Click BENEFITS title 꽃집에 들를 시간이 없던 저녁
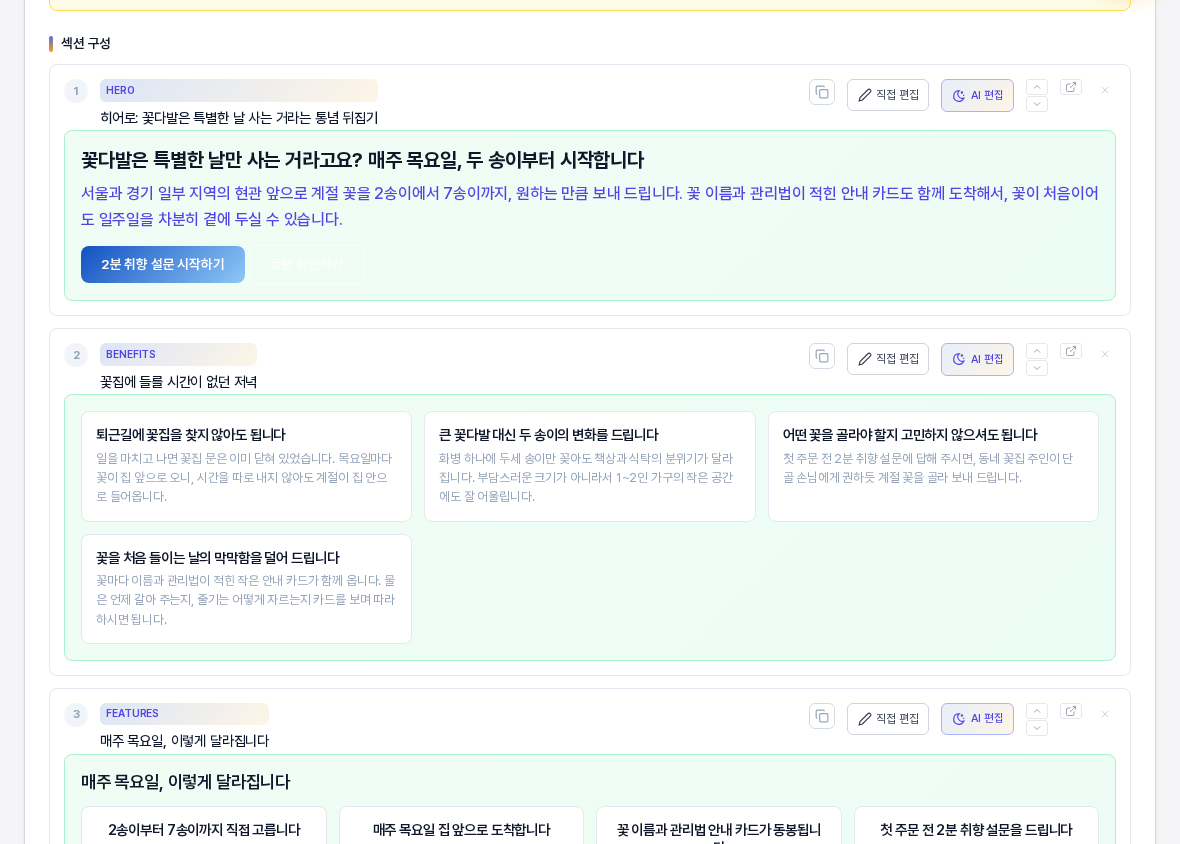The image size is (1180, 844). click(178, 382)
